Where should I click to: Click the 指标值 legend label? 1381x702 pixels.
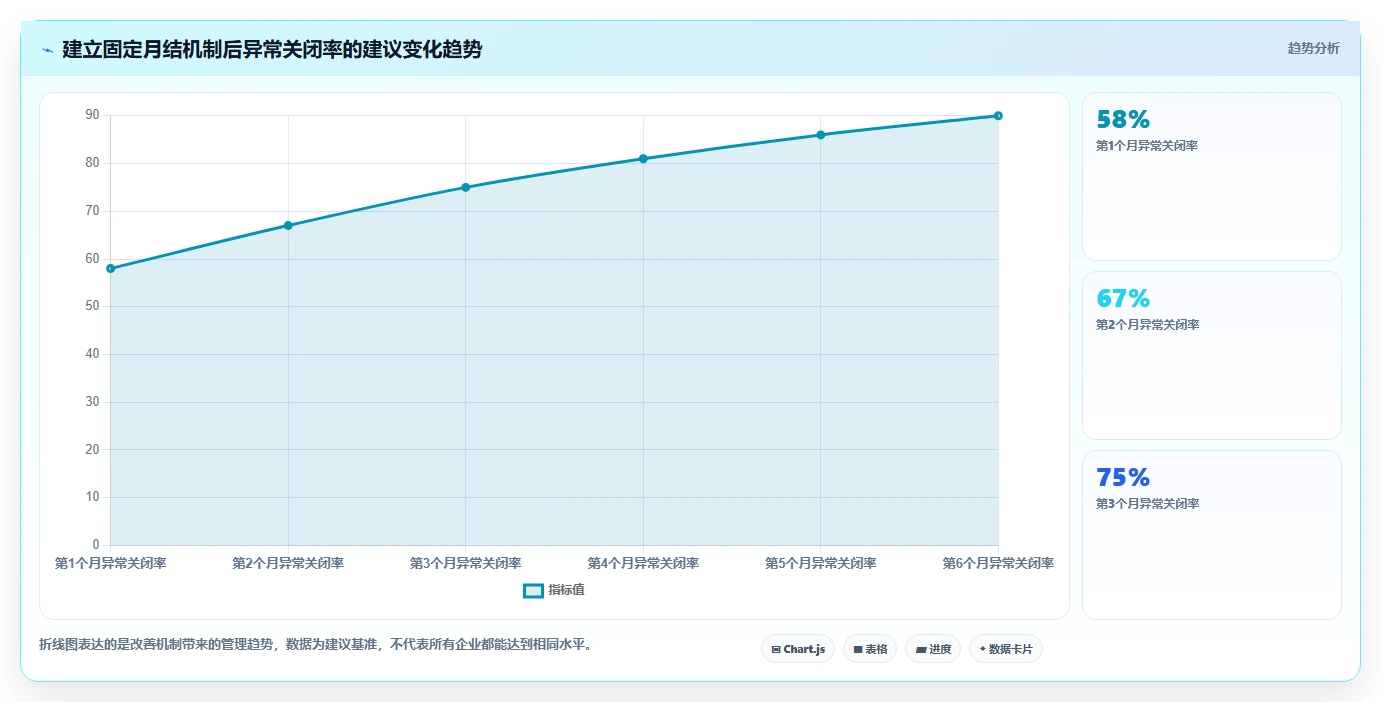coord(566,591)
